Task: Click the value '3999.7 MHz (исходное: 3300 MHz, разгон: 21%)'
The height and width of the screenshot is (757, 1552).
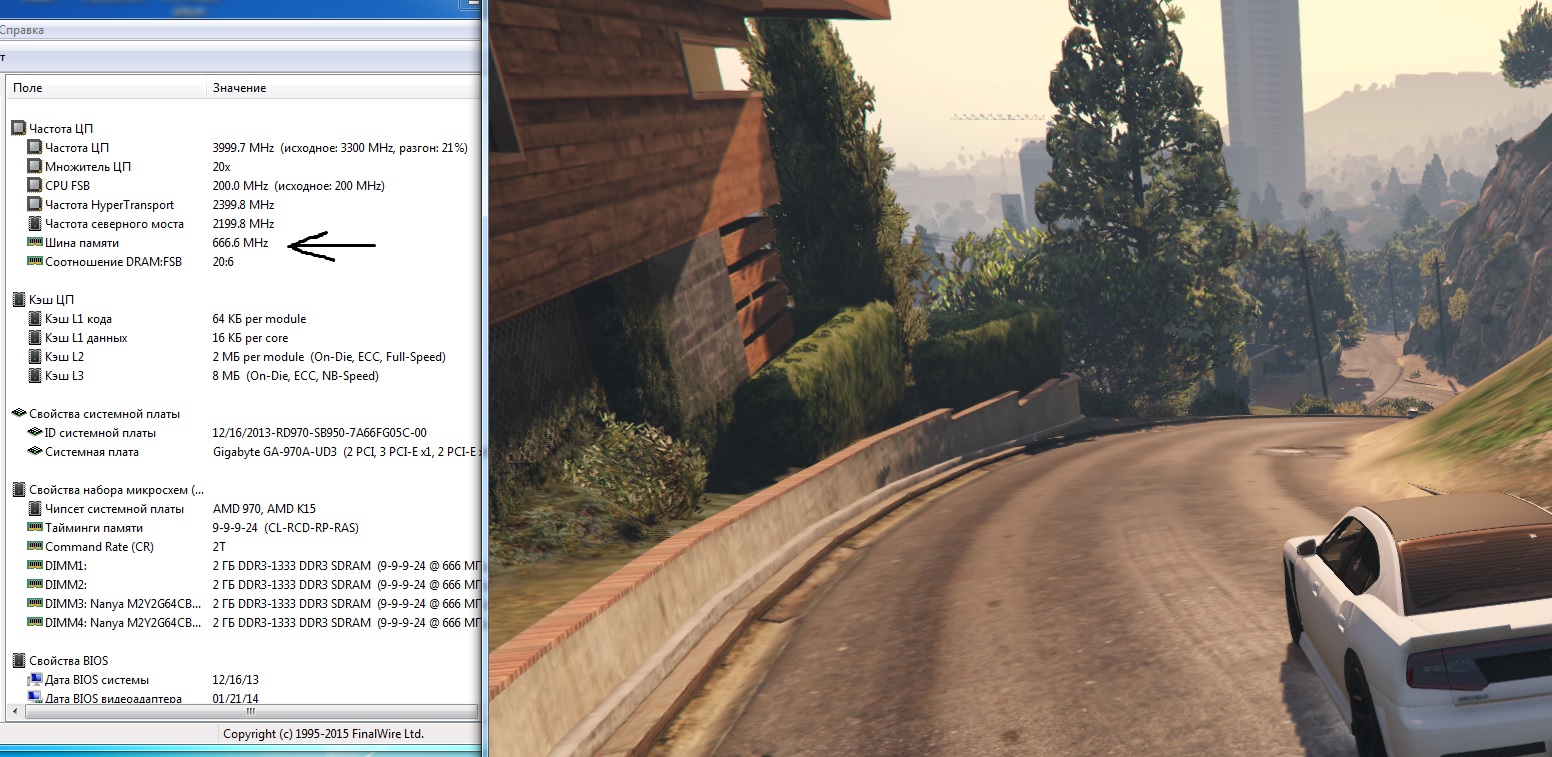Action: pos(340,148)
